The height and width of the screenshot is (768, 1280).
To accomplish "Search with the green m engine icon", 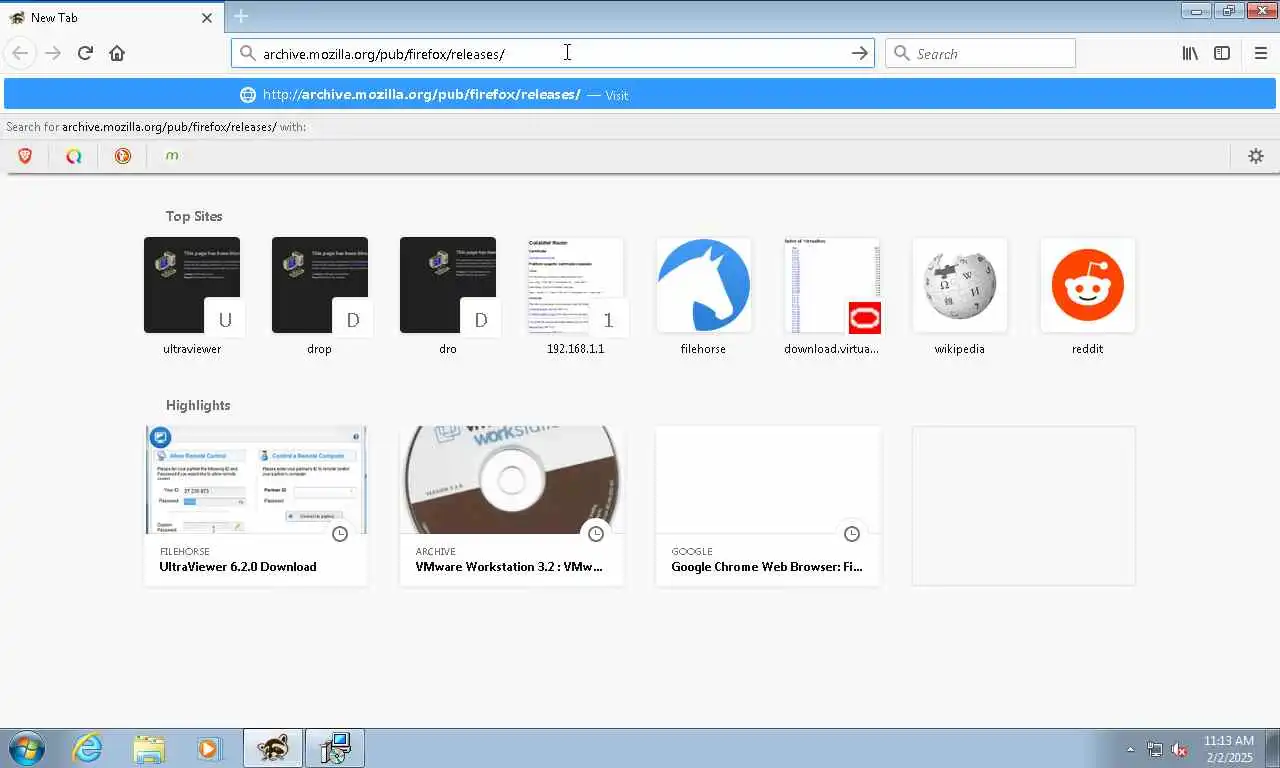I will click(172, 156).
